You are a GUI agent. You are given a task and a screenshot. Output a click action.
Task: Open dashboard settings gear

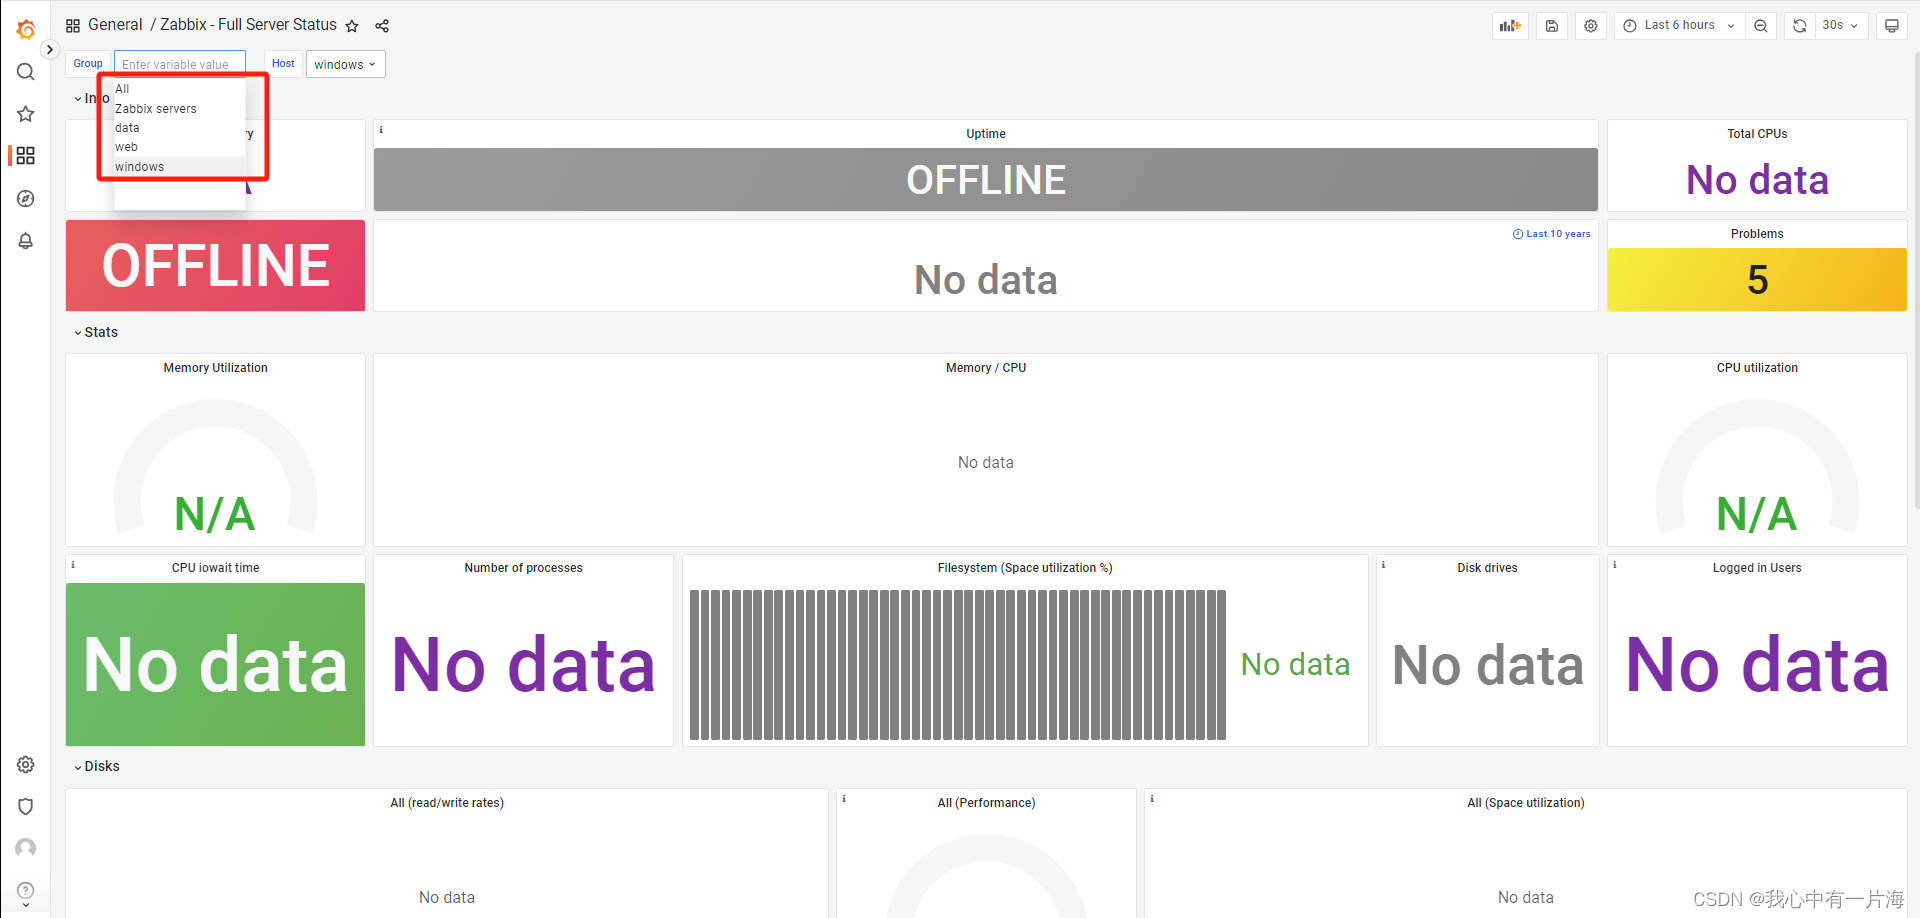coord(1591,26)
